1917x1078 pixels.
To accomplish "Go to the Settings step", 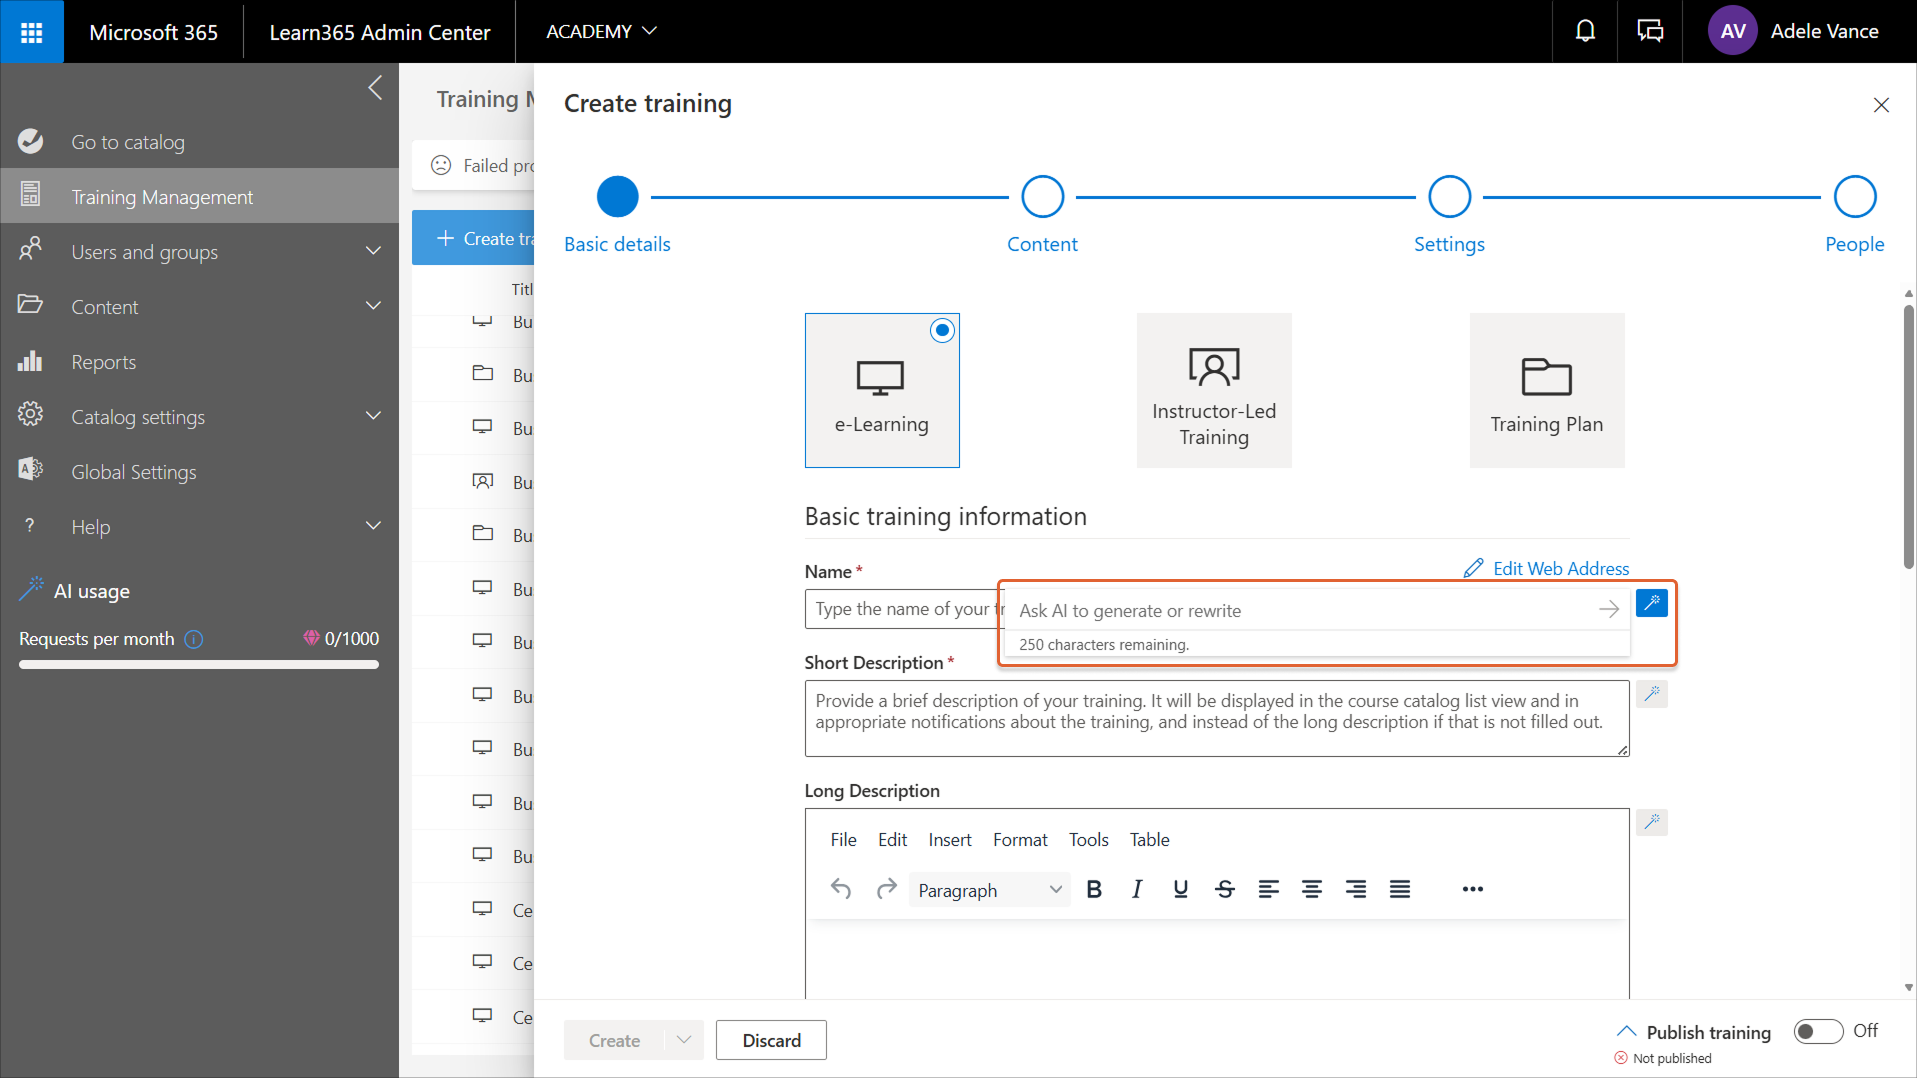I will (x=1448, y=197).
